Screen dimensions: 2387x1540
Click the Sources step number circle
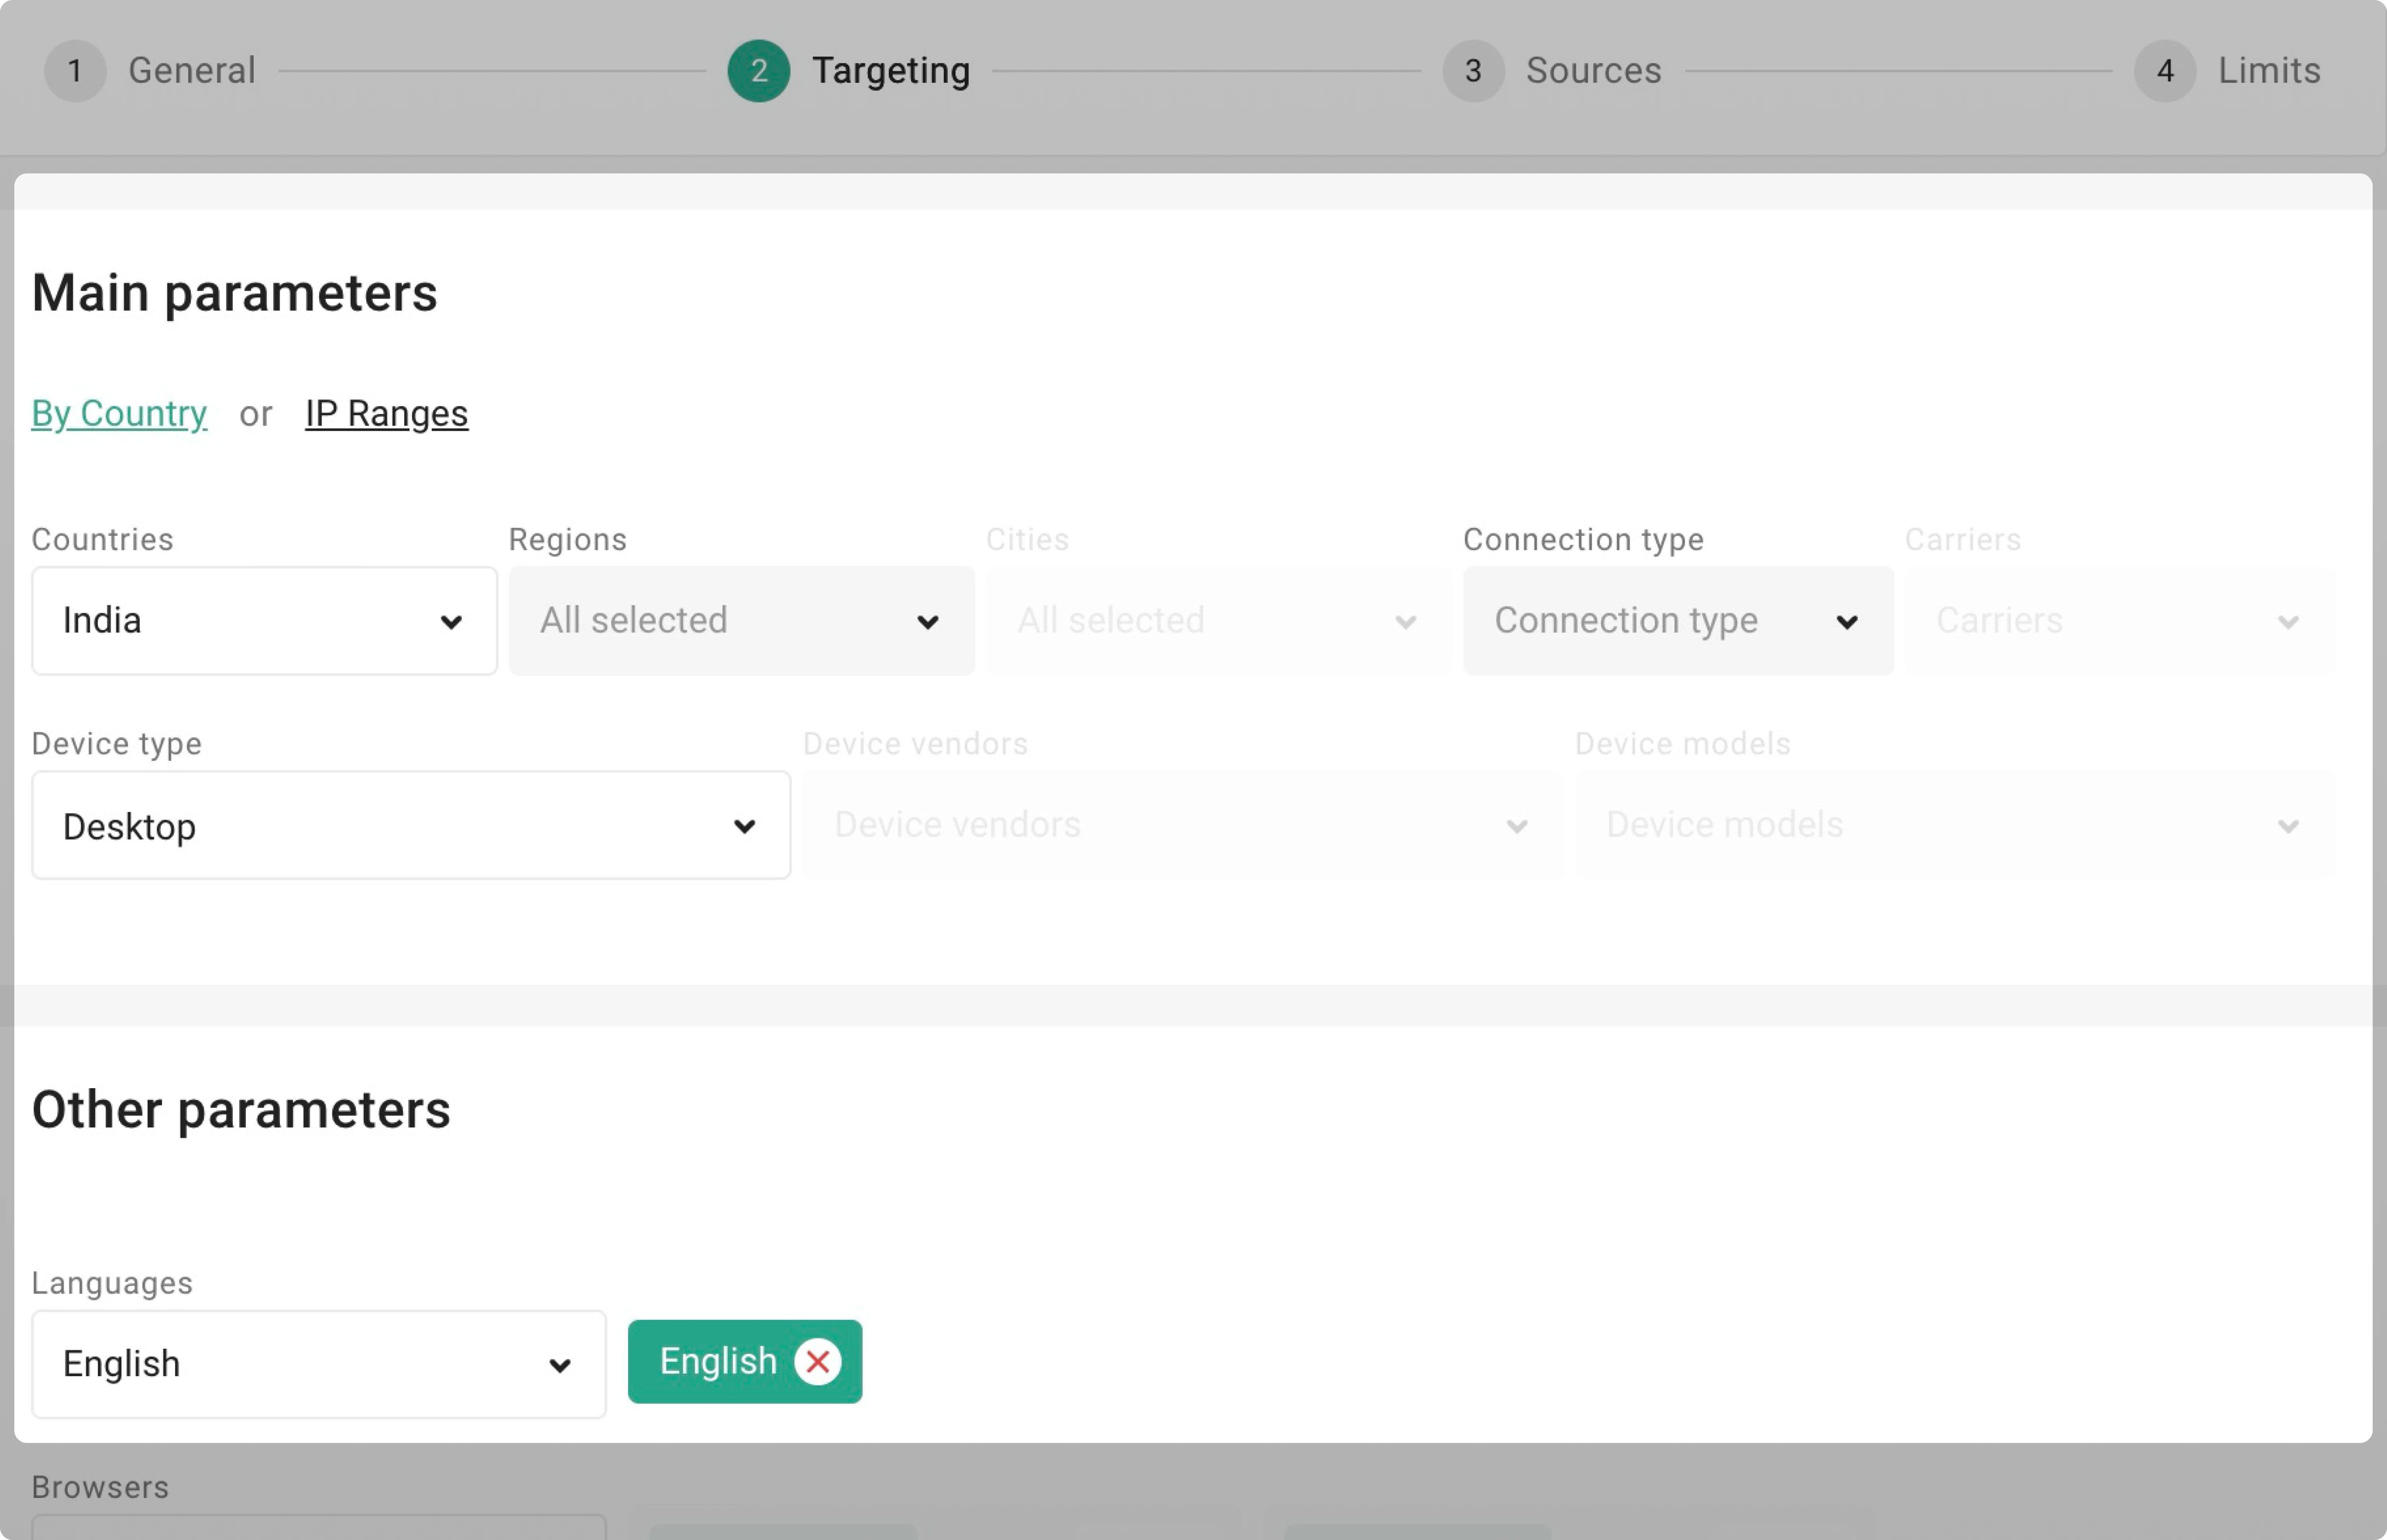1472,70
